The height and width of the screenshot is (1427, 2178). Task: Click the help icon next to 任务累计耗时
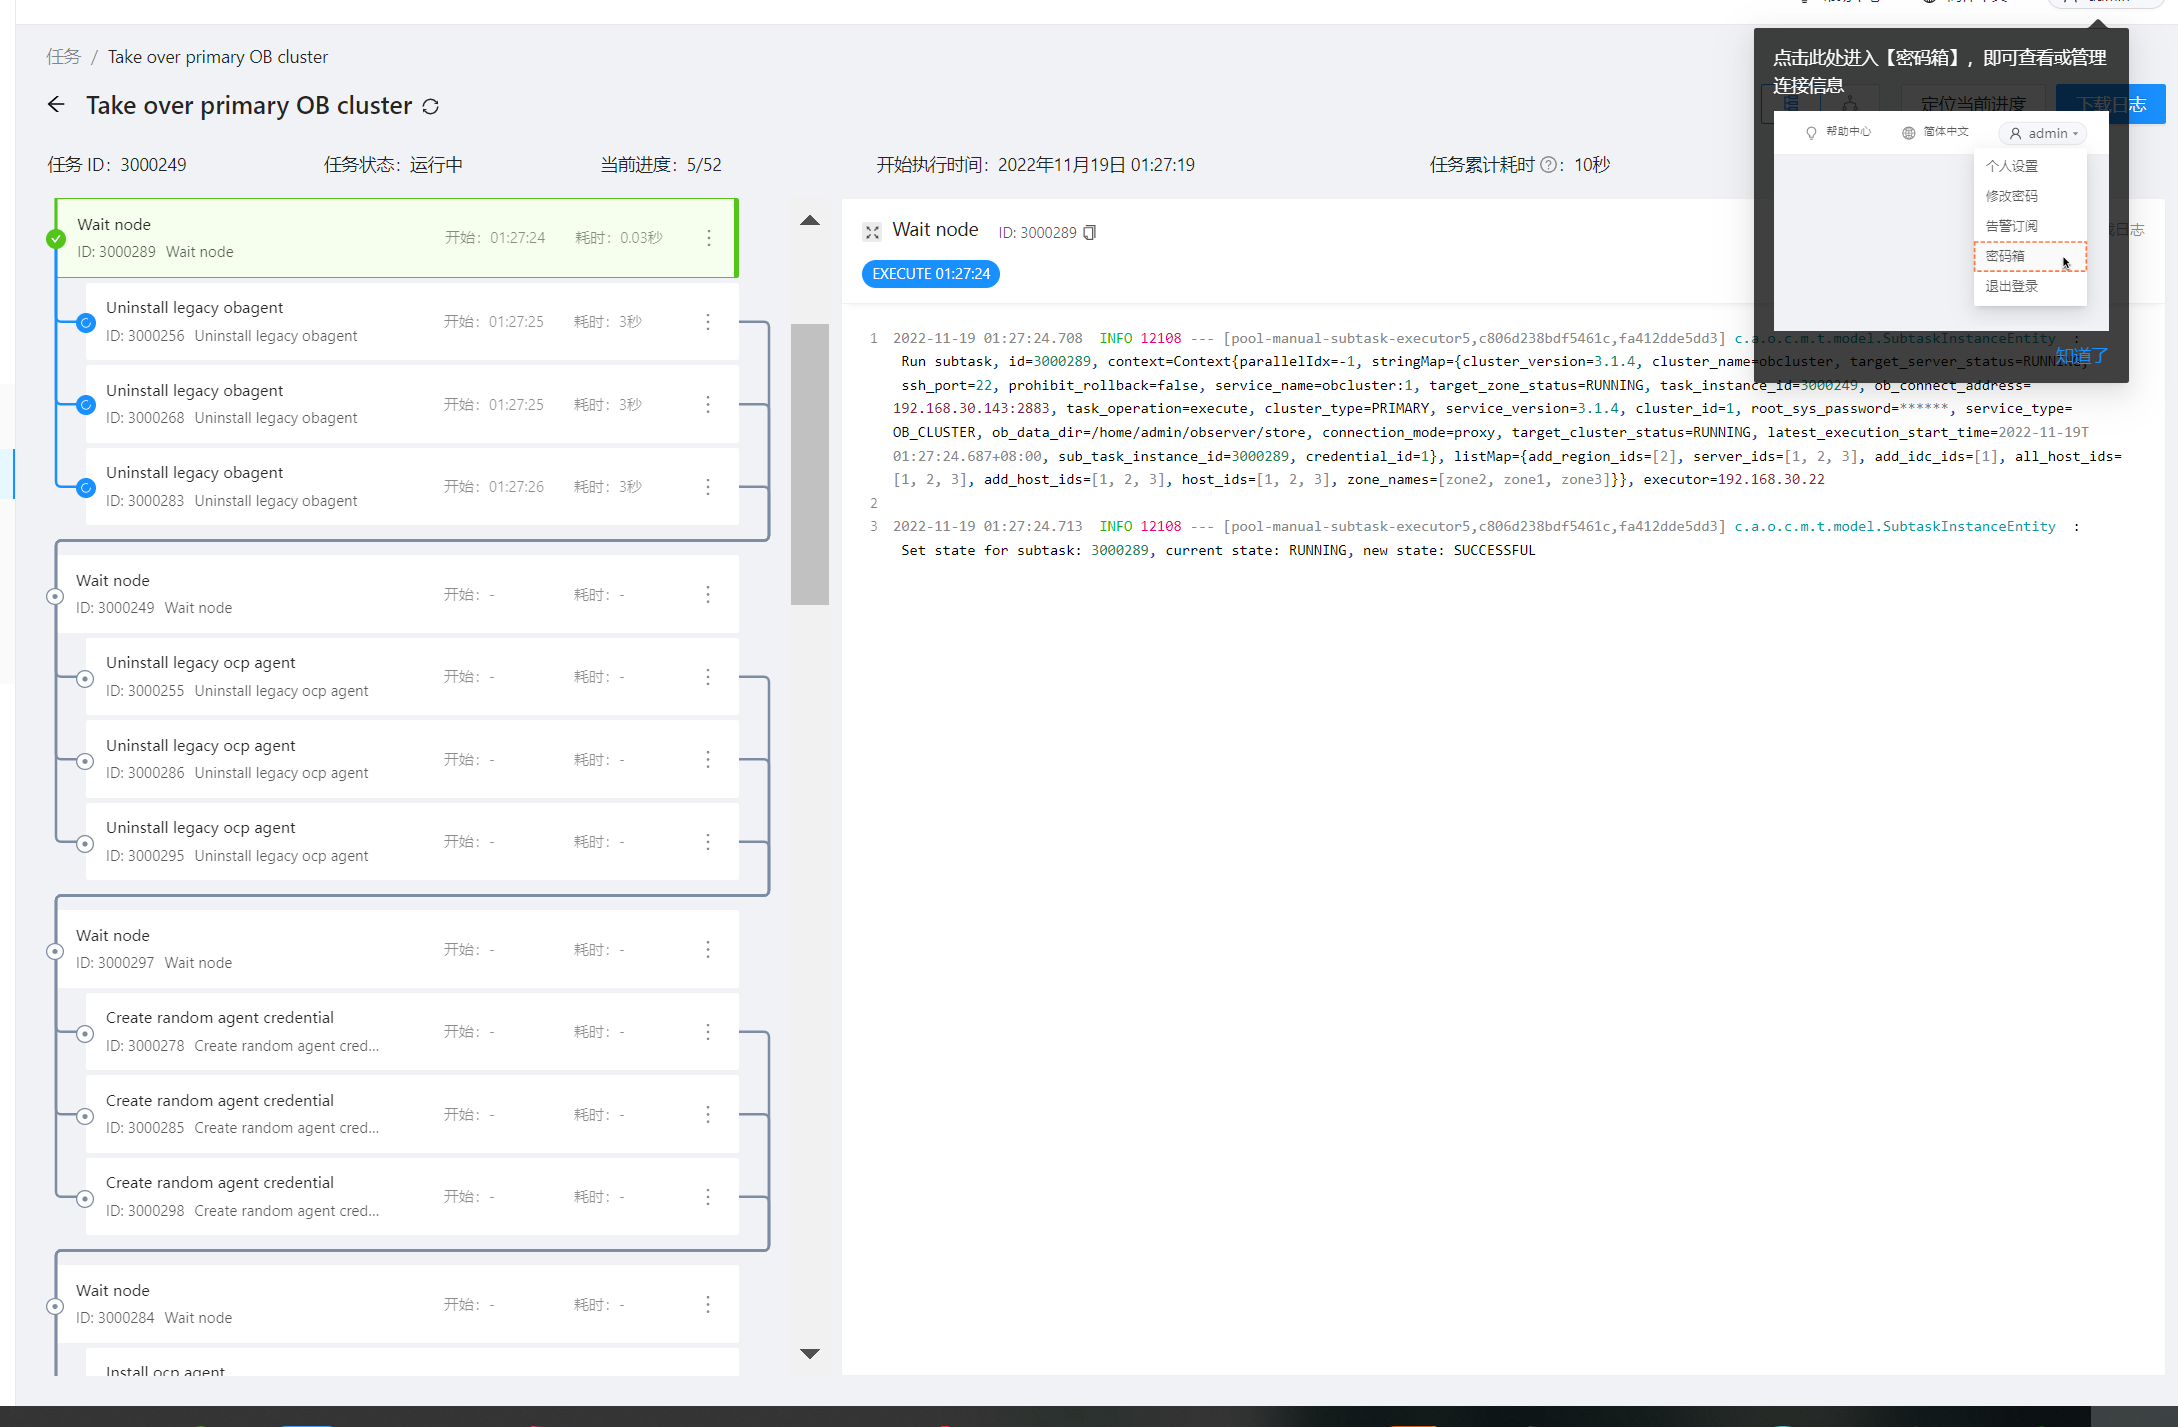point(1548,165)
